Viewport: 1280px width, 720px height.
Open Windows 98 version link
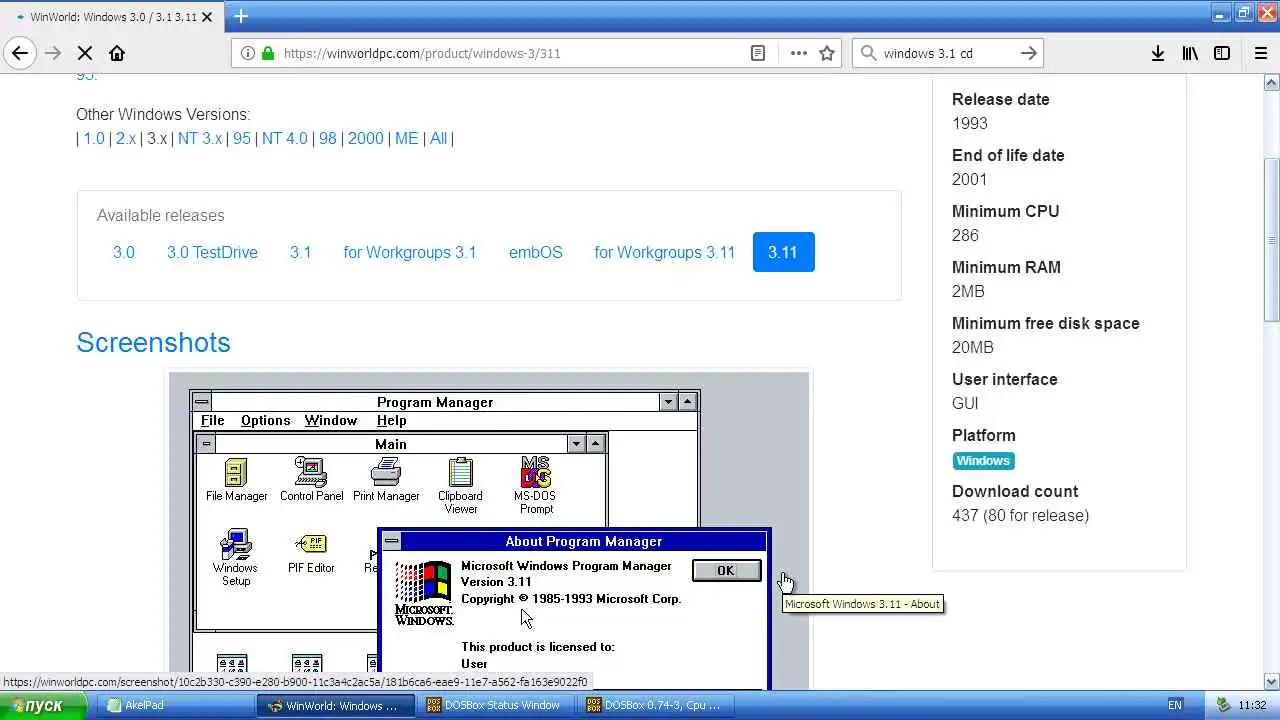coord(328,138)
